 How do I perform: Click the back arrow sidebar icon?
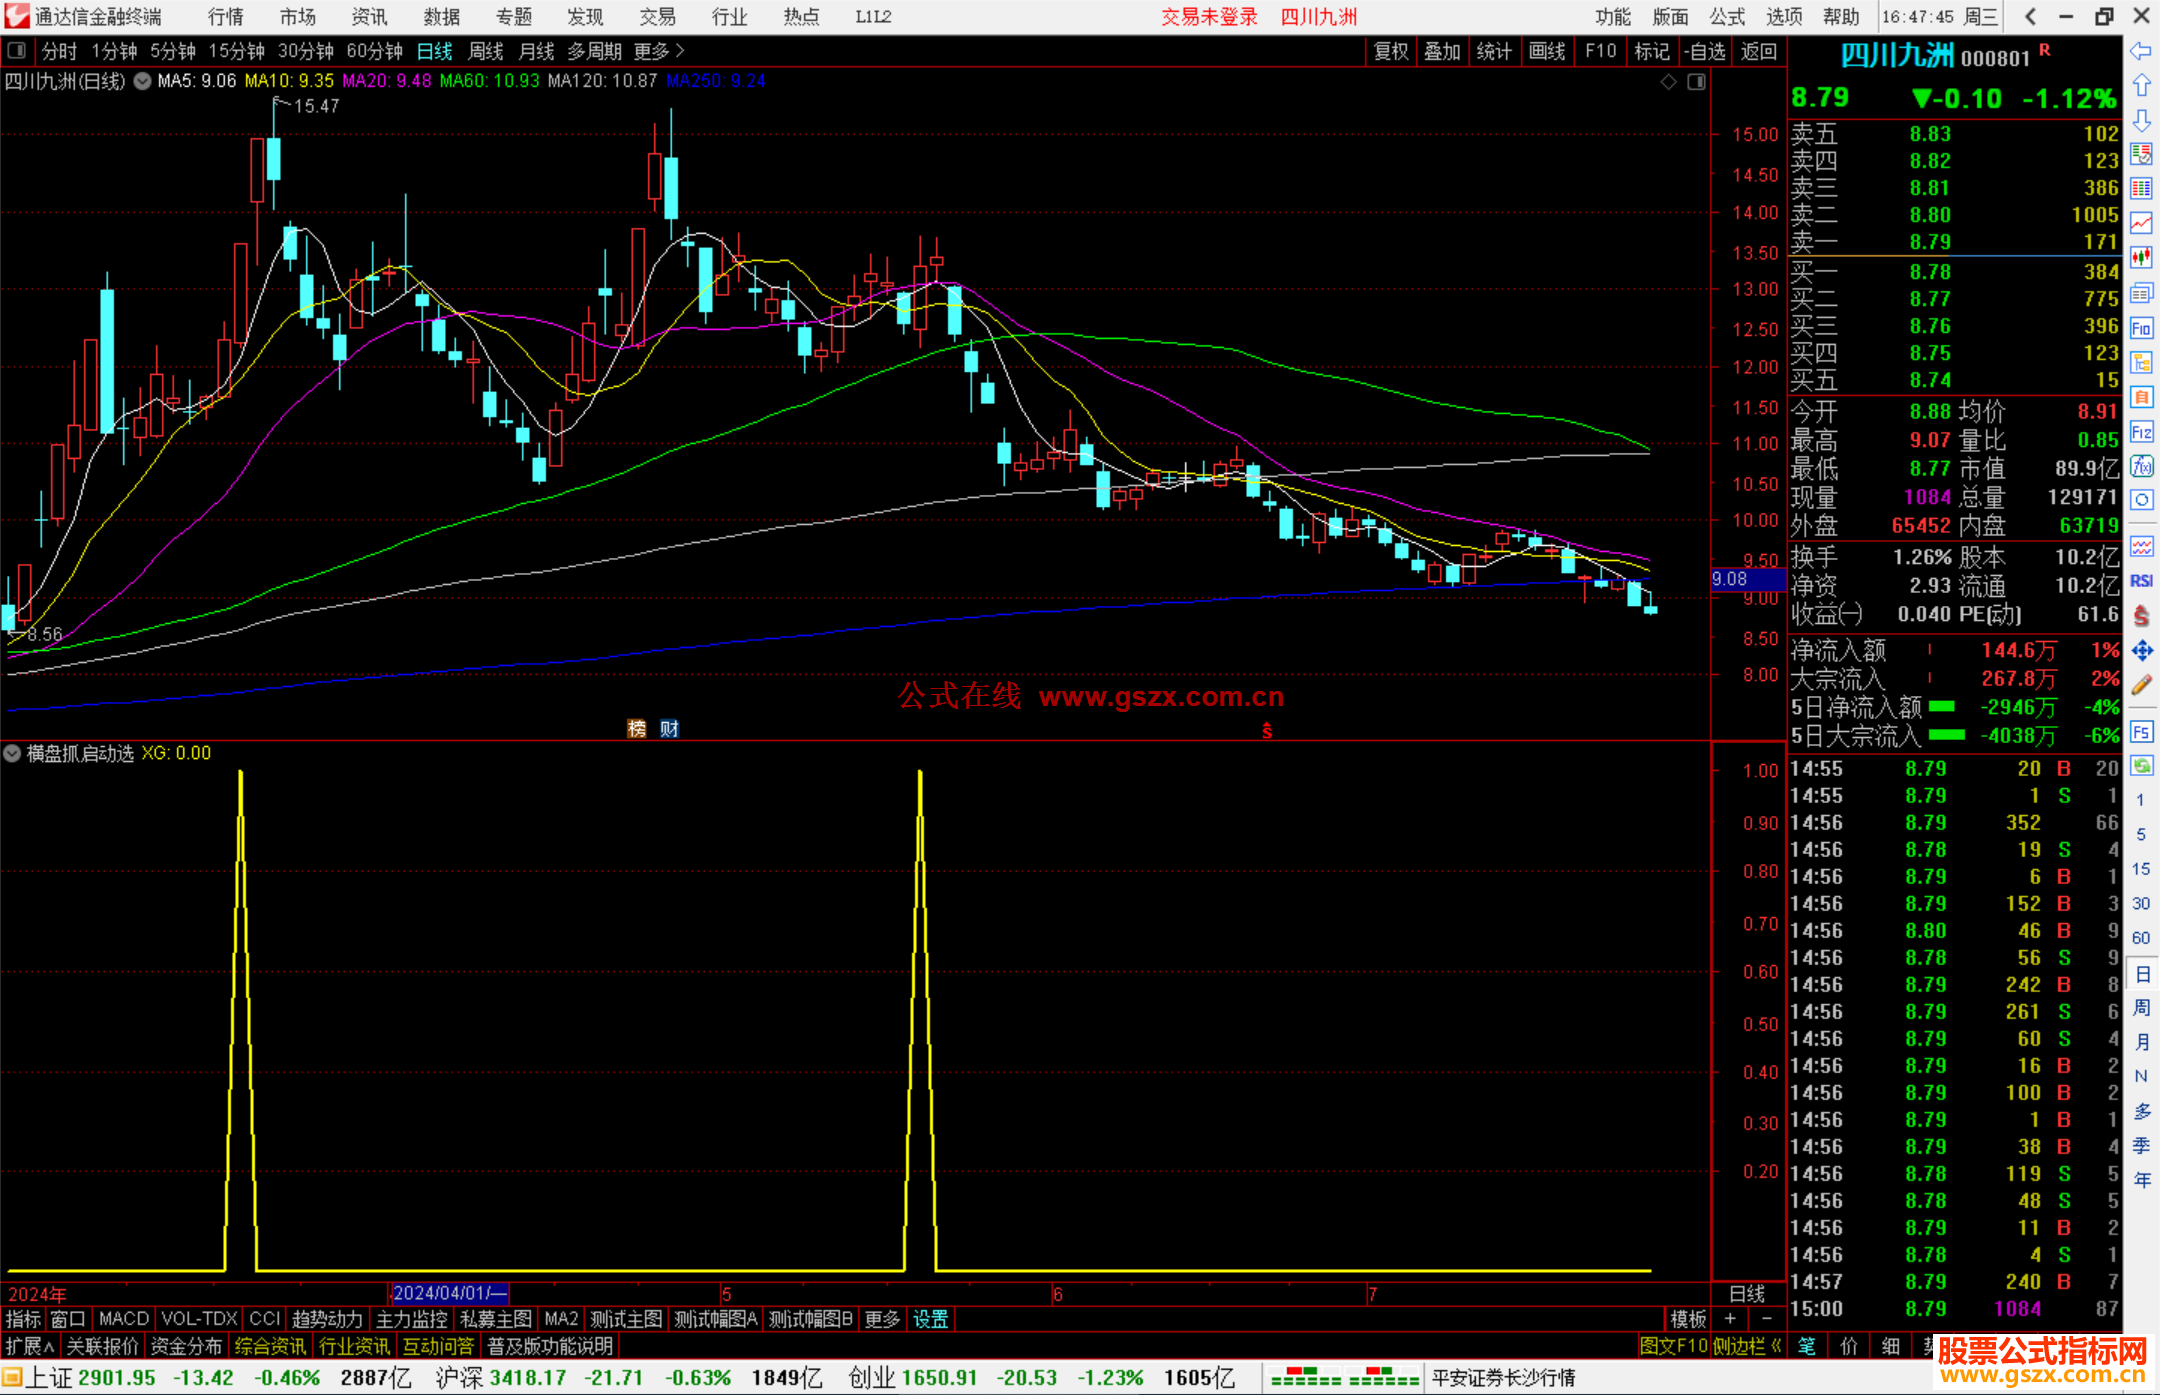pos(2141,51)
